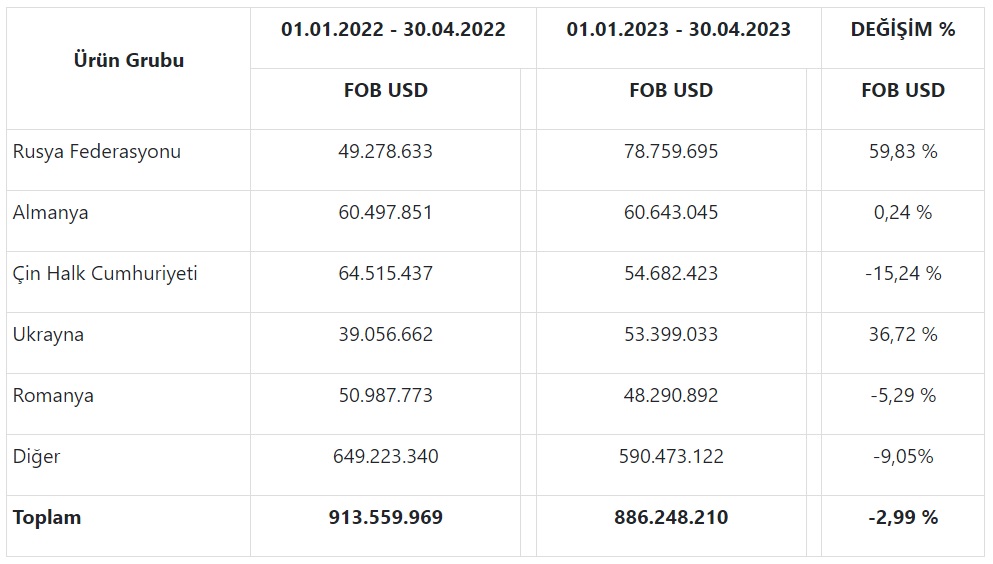This screenshot has height=564, width=993.
Task: Select the total 913.559.969 cell
Action: click(385, 517)
